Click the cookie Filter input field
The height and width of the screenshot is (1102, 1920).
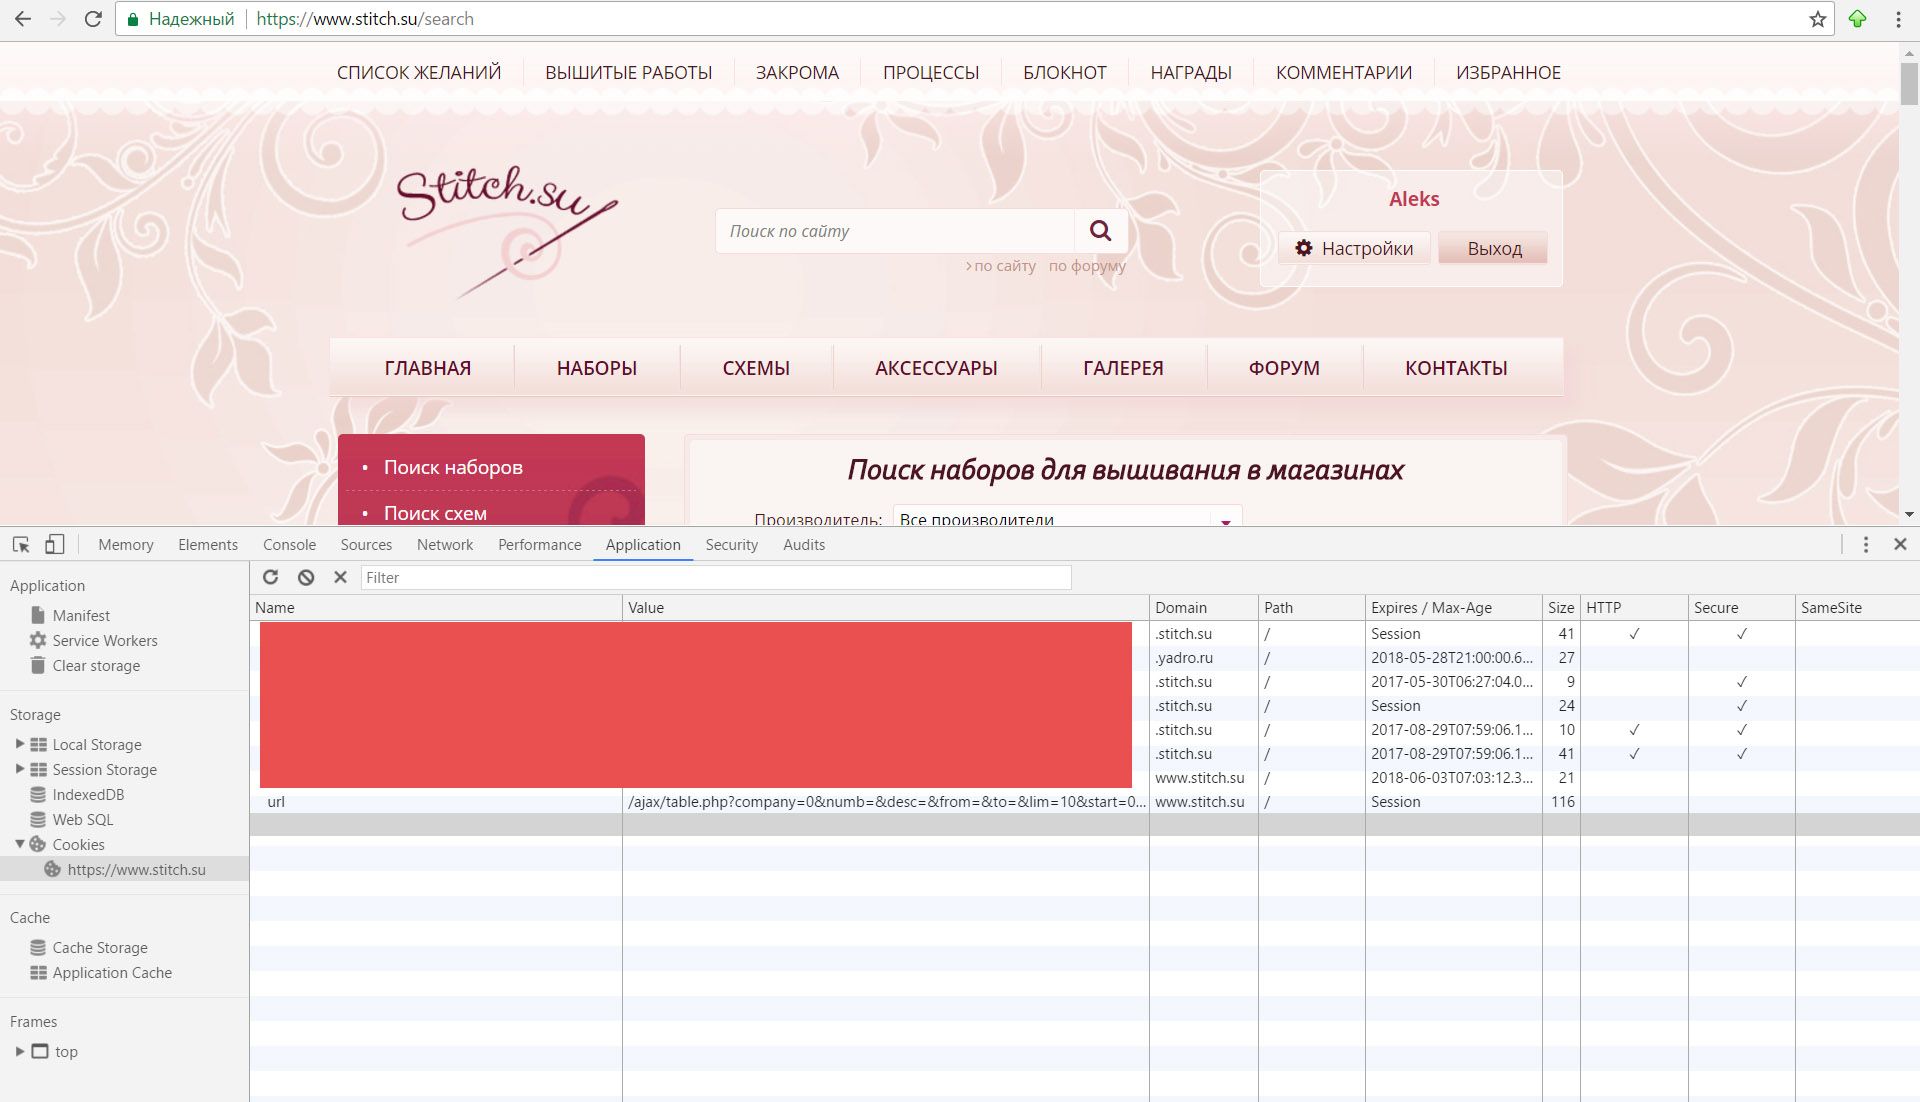pyautogui.click(x=715, y=577)
